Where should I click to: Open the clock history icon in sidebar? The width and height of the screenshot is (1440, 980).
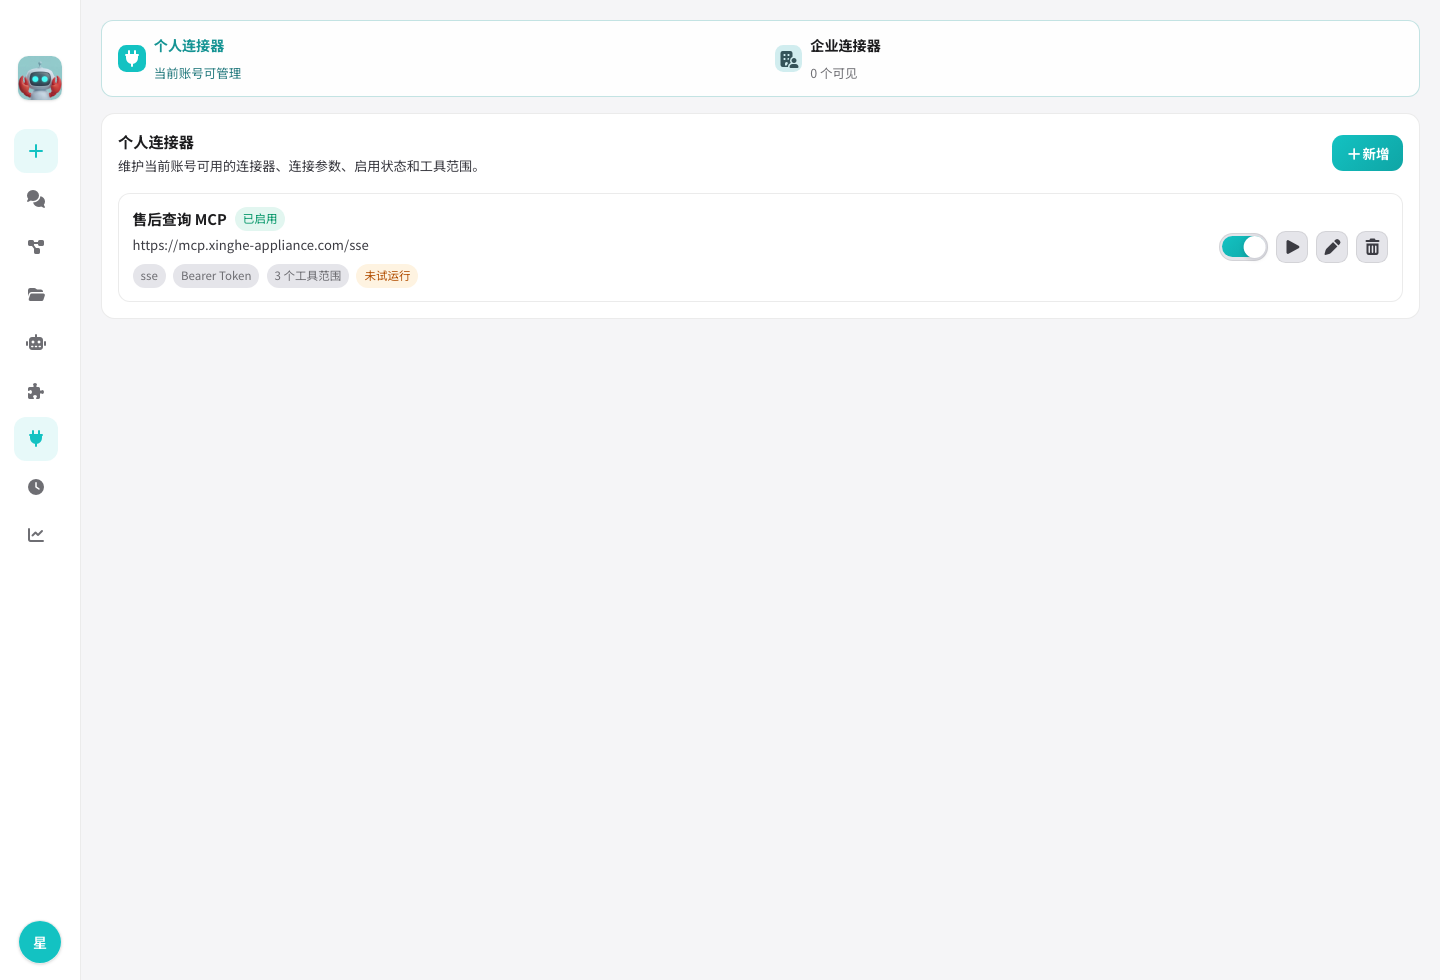[36, 487]
